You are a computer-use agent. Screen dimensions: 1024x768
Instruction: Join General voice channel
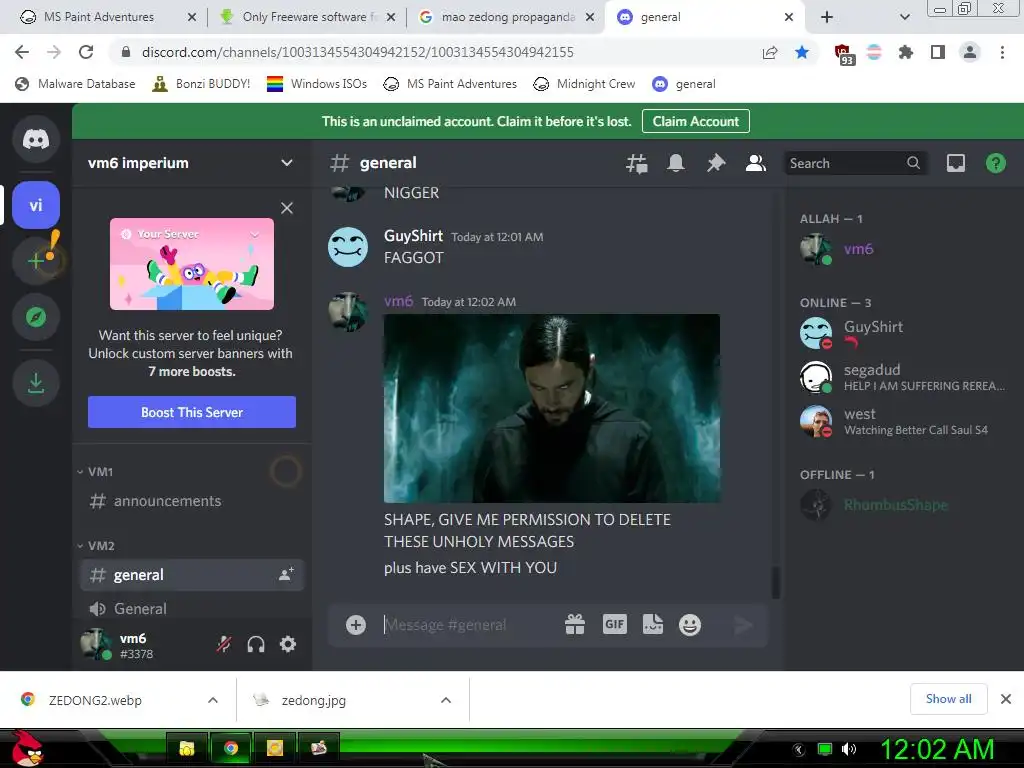coord(192,609)
